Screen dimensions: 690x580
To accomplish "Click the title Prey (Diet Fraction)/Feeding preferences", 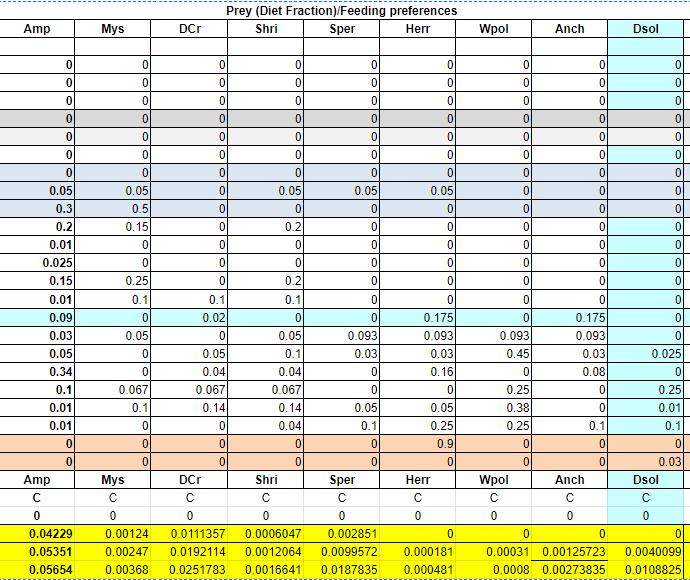I will (341, 11).
